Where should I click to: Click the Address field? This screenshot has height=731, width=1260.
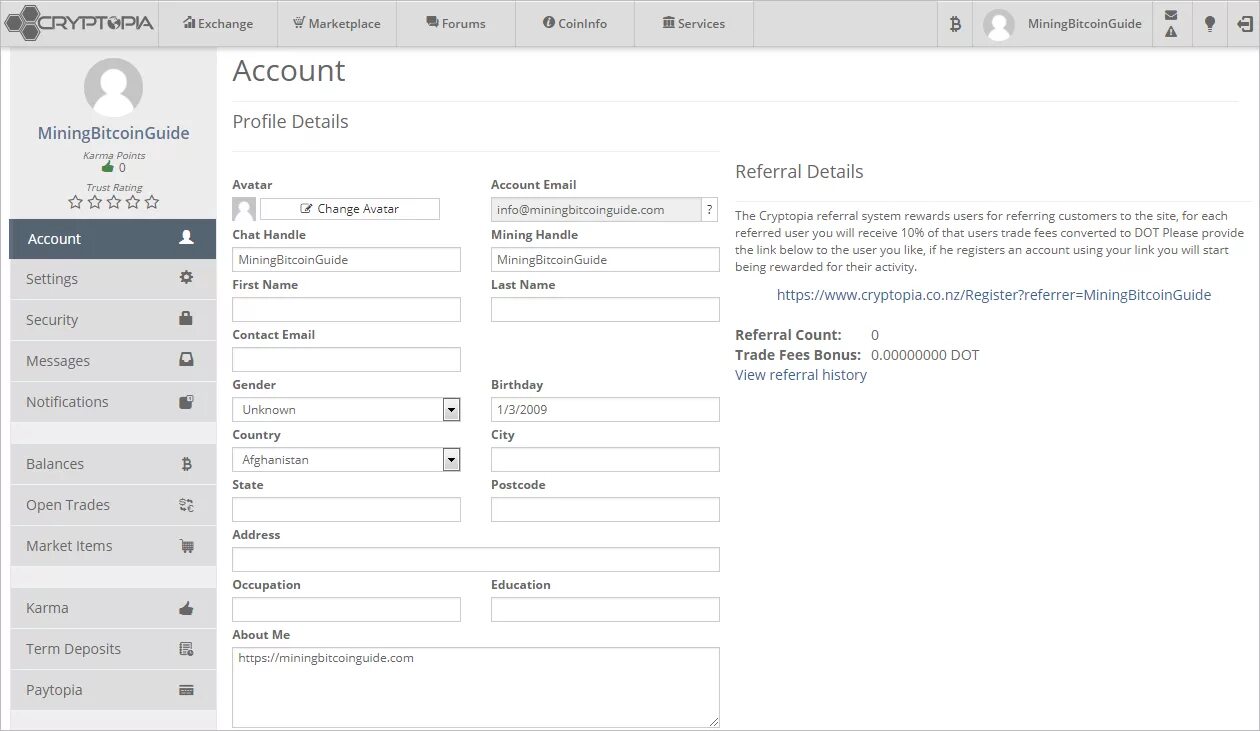tap(476, 560)
